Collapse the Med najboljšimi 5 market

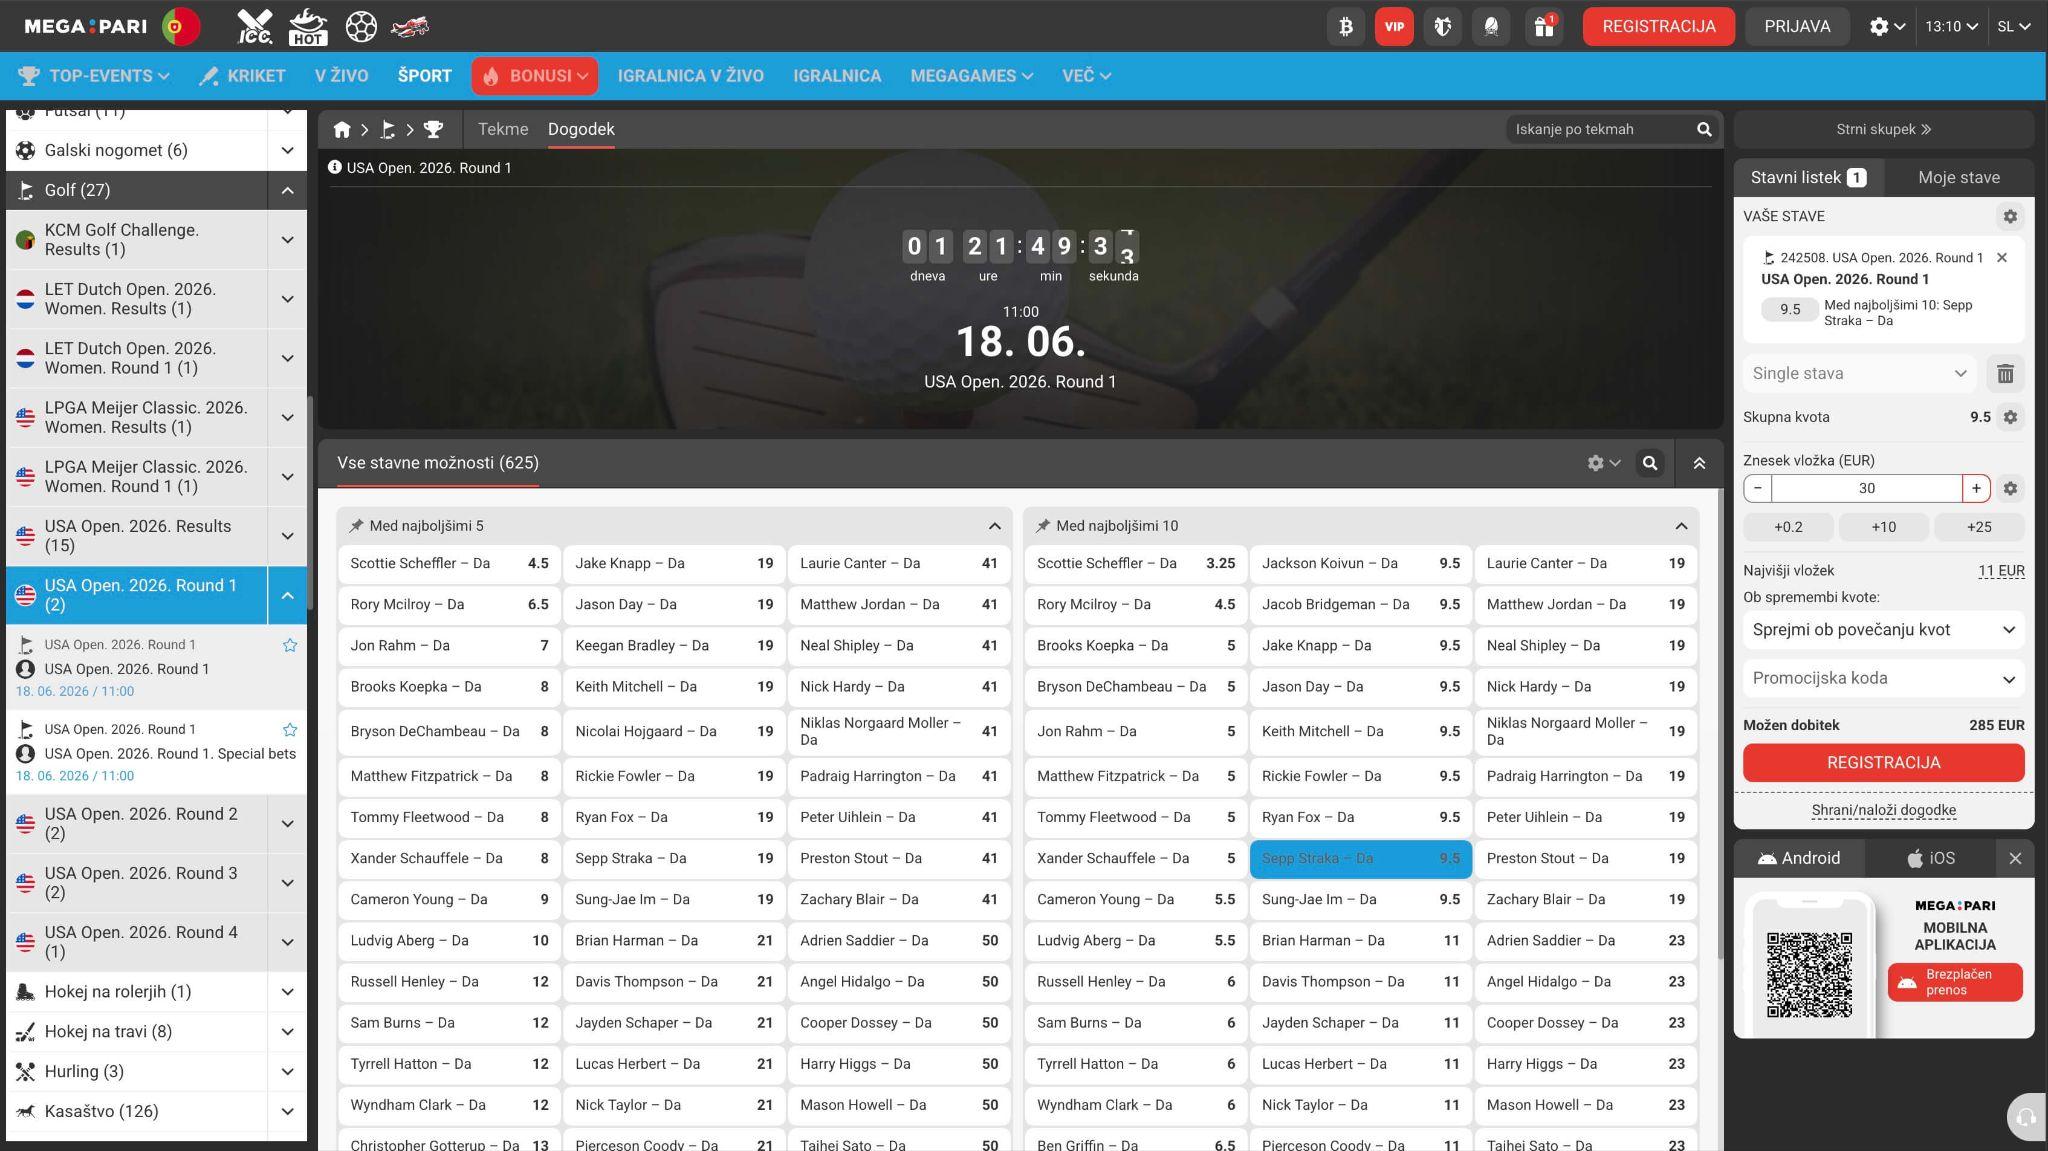tap(994, 526)
